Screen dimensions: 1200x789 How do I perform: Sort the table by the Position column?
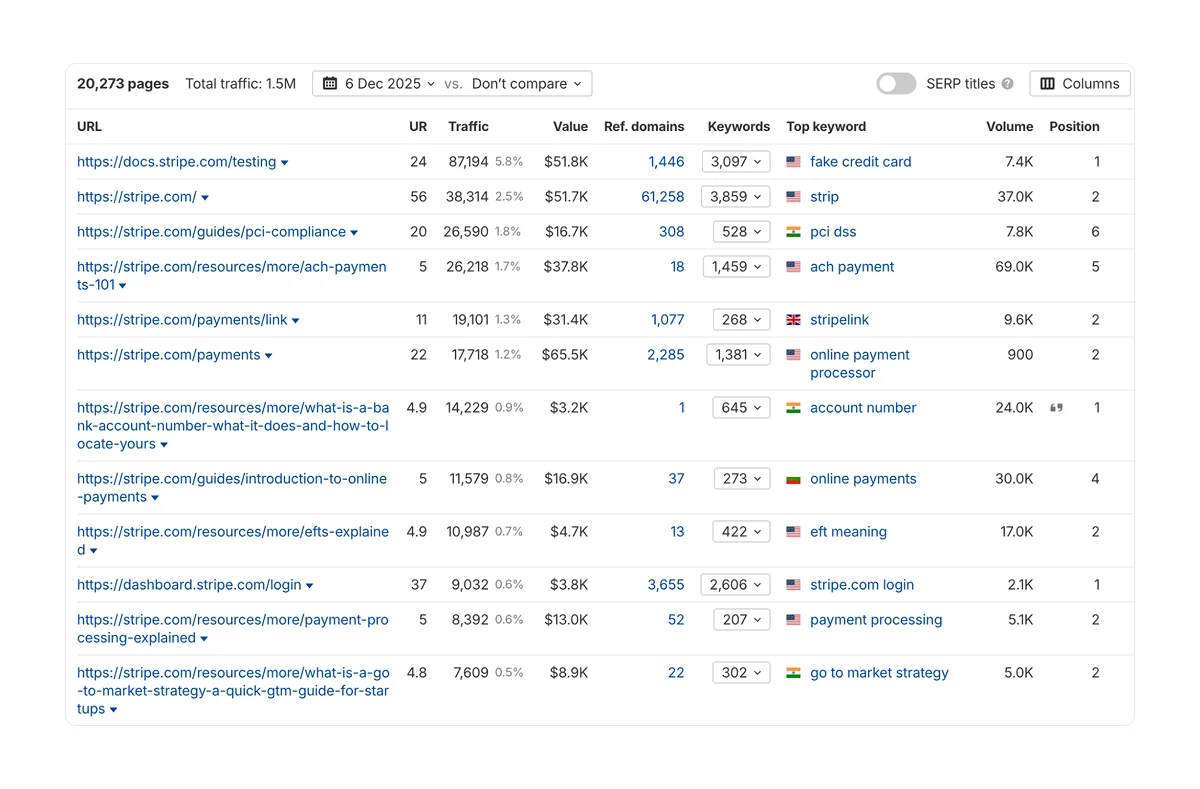pyautogui.click(x=1074, y=127)
